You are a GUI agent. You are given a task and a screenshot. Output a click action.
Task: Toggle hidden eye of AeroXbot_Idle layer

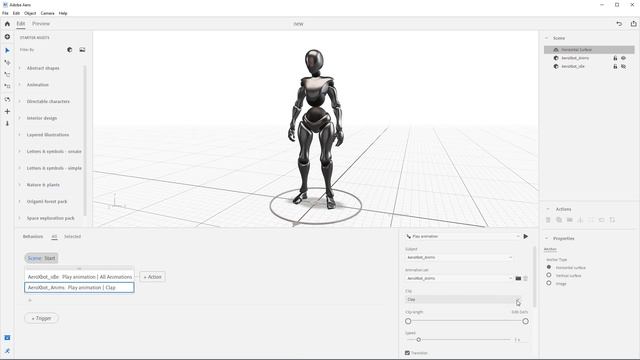click(623, 66)
